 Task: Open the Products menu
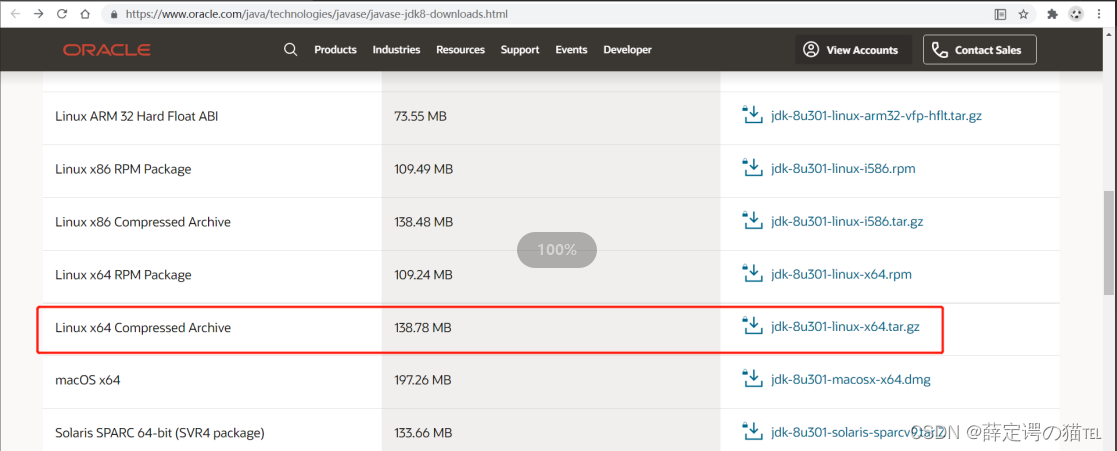[335, 50]
